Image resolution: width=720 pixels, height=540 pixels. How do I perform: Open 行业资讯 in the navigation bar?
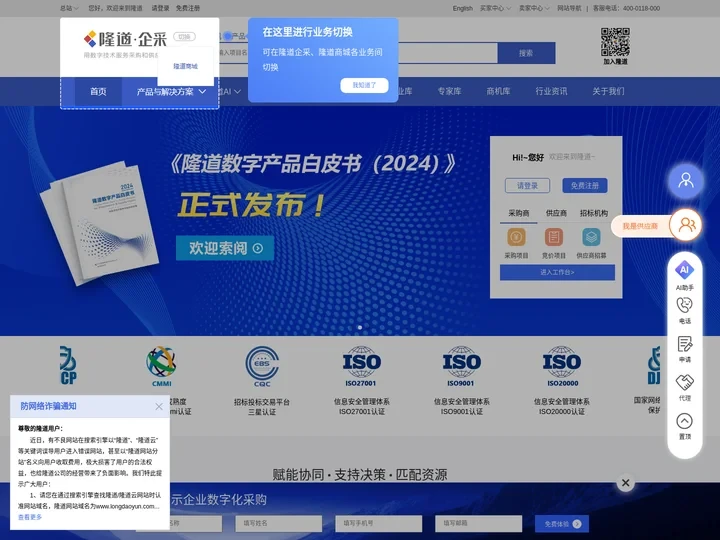(x=551, y=91)
